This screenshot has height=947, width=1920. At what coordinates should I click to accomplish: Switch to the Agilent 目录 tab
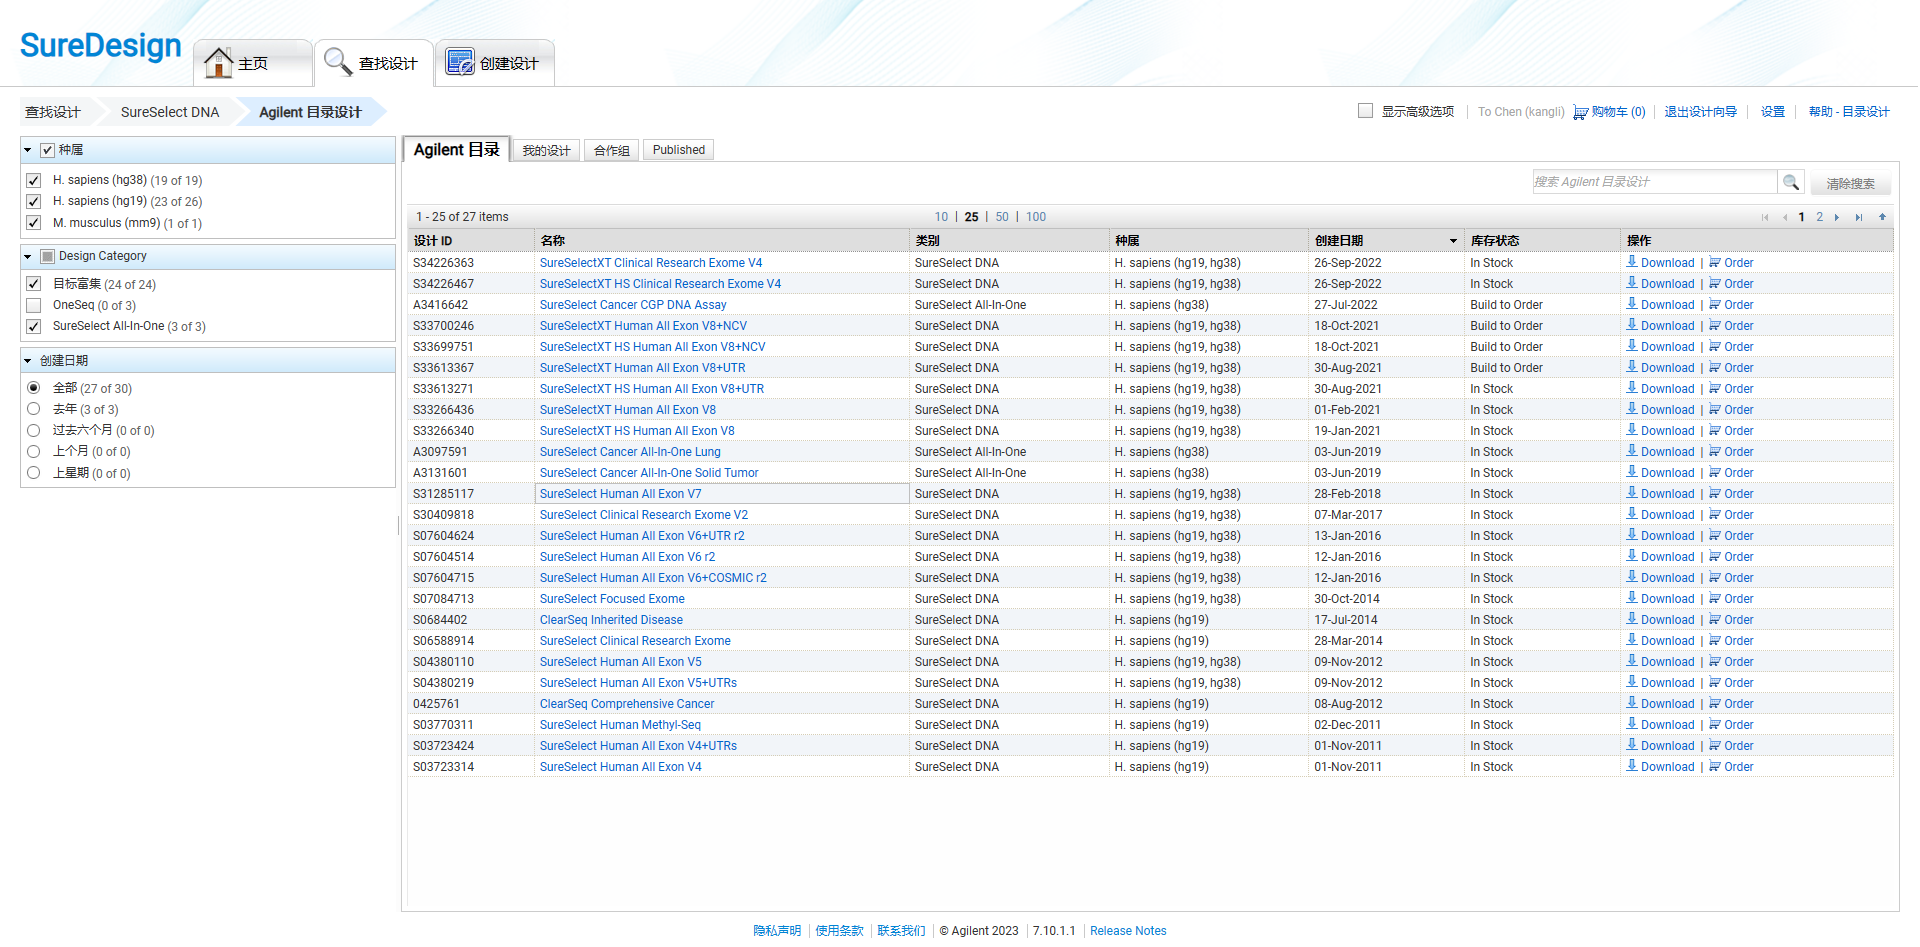[457, 149]
